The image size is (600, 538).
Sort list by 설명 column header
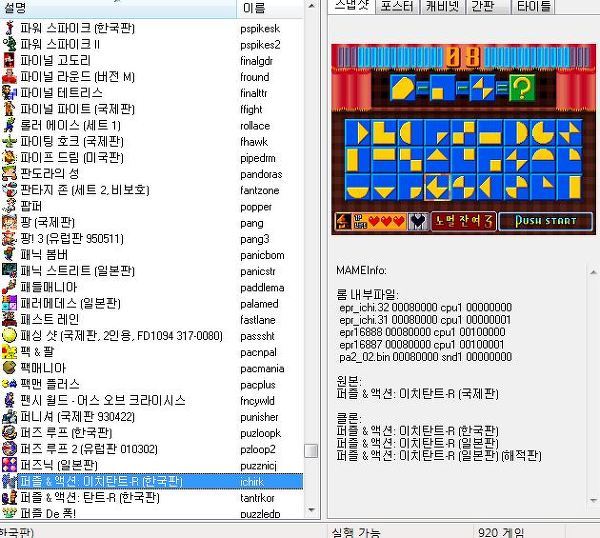point(118,8)
